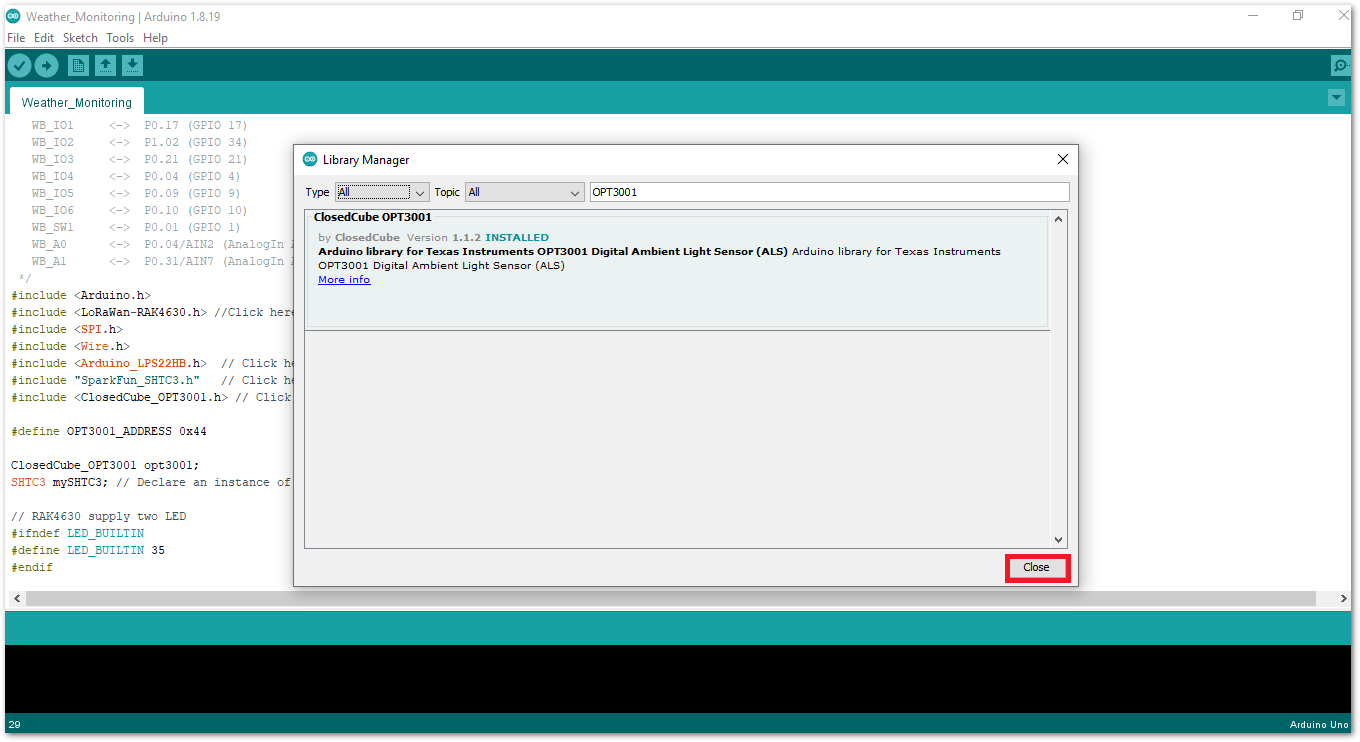1360x742 pixels.
Task: Close the Library Manager with X icon
Action: [1063, 159]
